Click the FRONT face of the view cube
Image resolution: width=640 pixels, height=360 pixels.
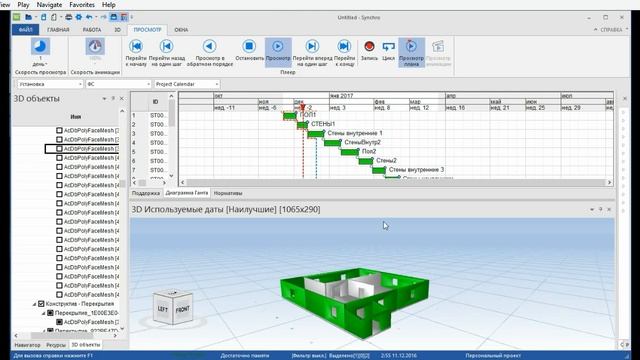pos(182,310)
